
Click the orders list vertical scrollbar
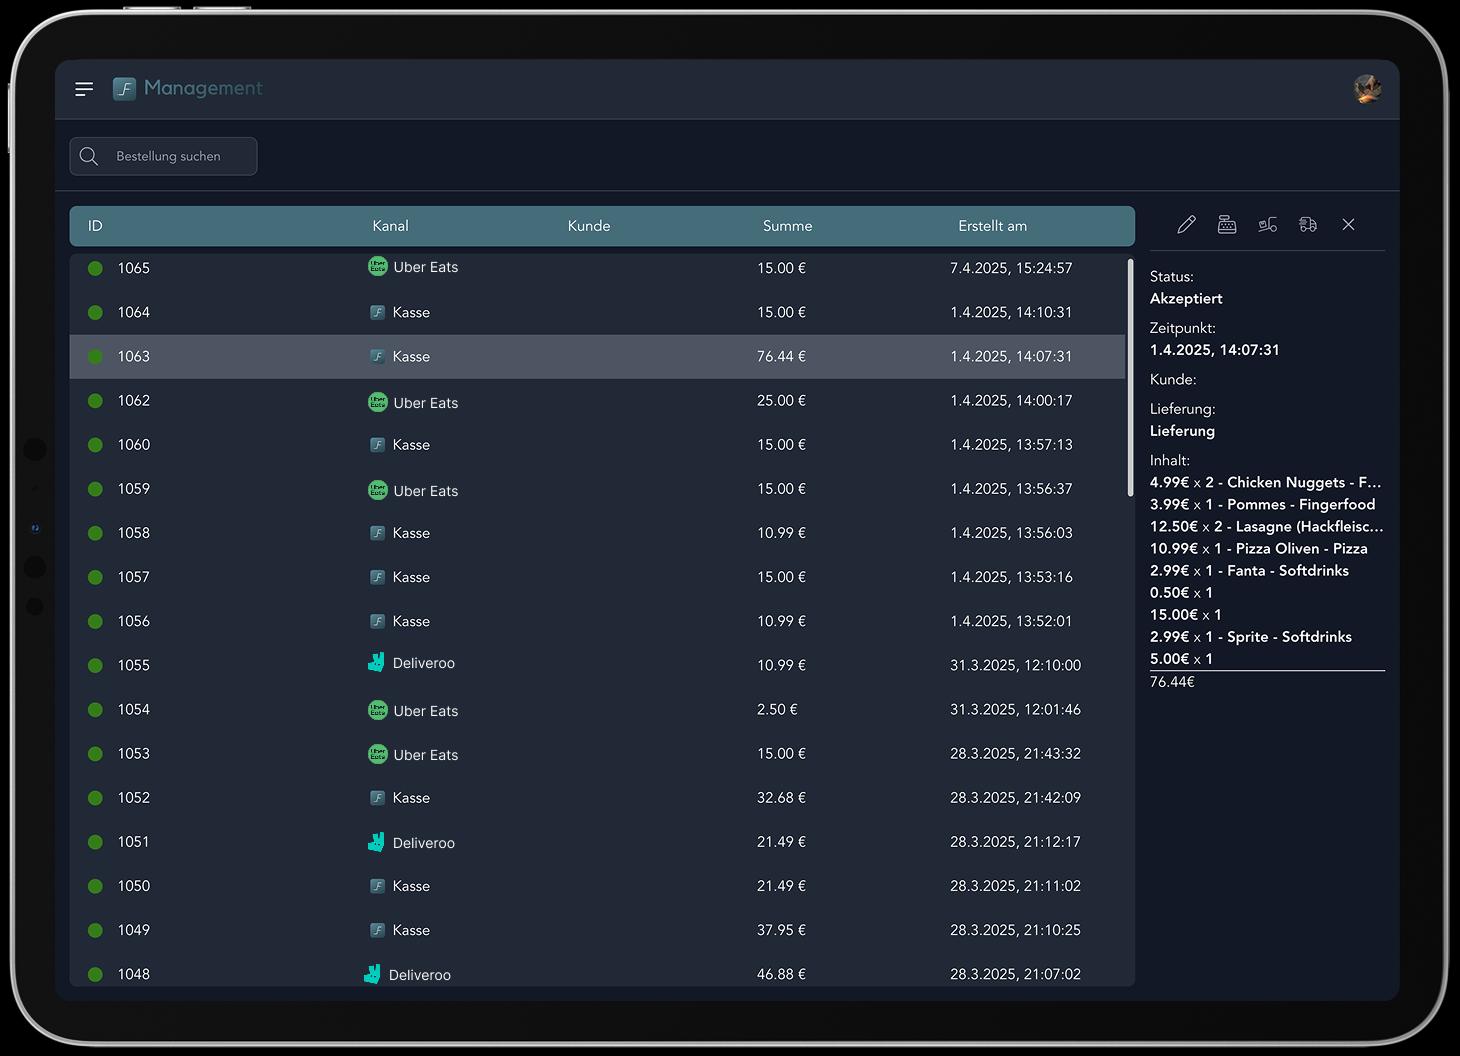1131,378
